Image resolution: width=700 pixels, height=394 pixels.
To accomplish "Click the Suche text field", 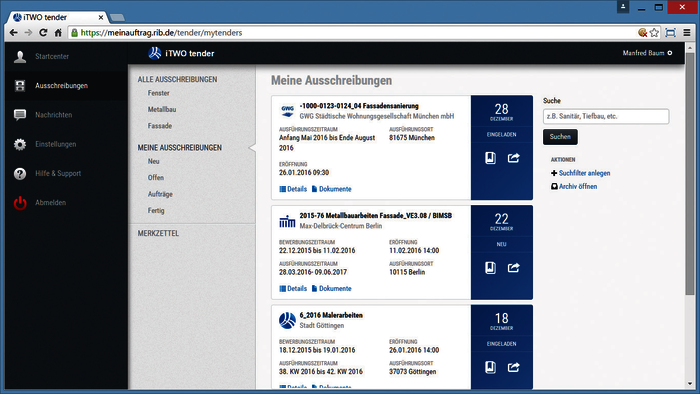I will pyautogui.click(x=606, y=116).
